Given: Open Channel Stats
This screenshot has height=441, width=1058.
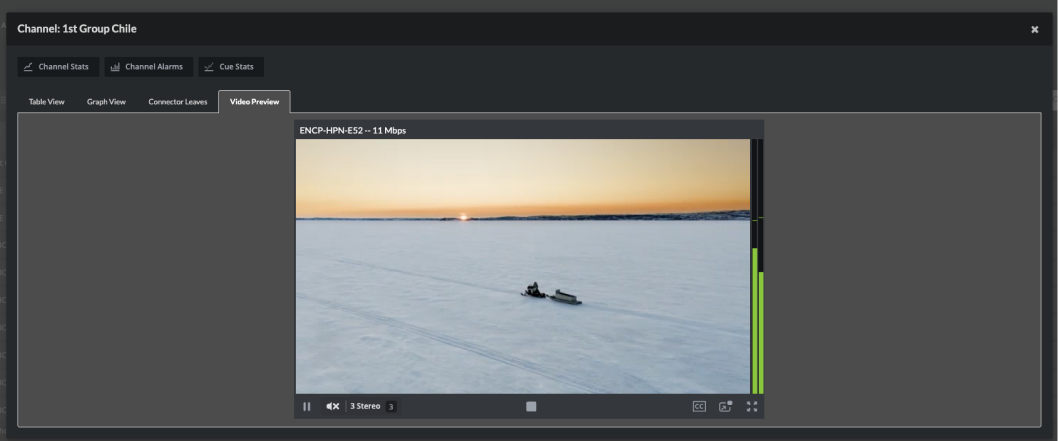Looking at the screenshot, I should (58, 67).
